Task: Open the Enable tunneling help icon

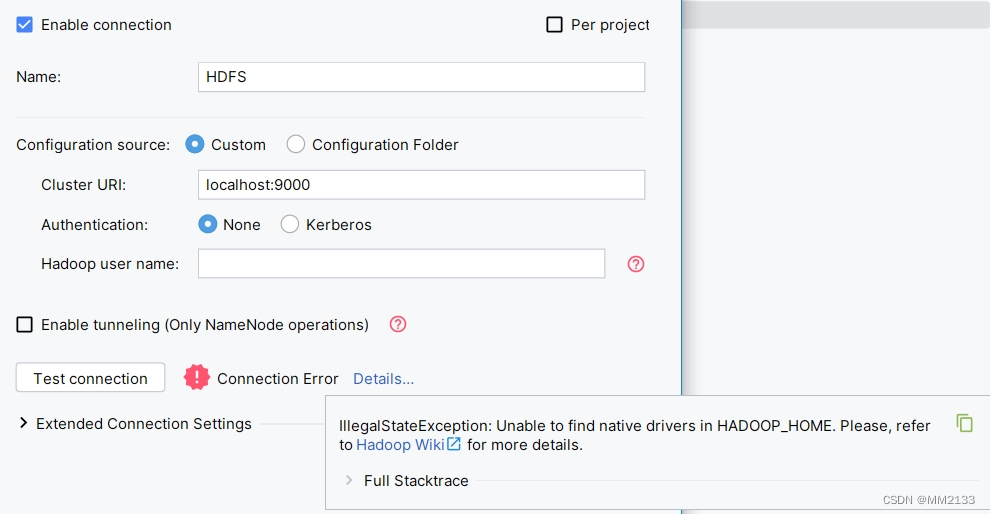Action: pyautogui.click(x=398, y=324)
